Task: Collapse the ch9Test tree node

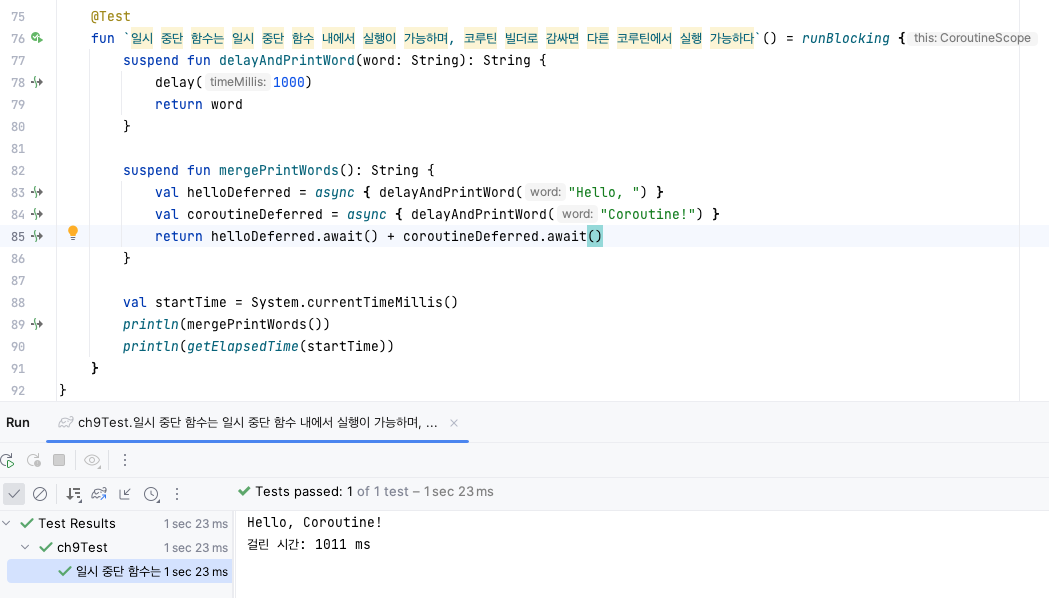Action: click(25, 547)
